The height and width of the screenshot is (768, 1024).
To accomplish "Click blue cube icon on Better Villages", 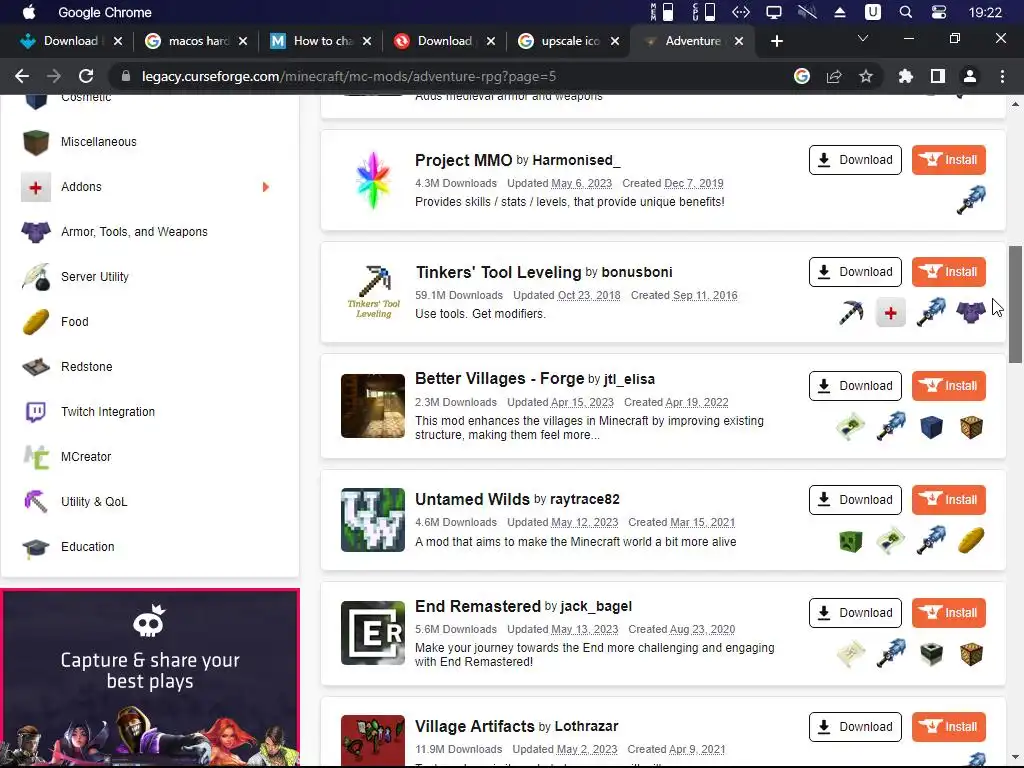I will click(x=931, y=426).
